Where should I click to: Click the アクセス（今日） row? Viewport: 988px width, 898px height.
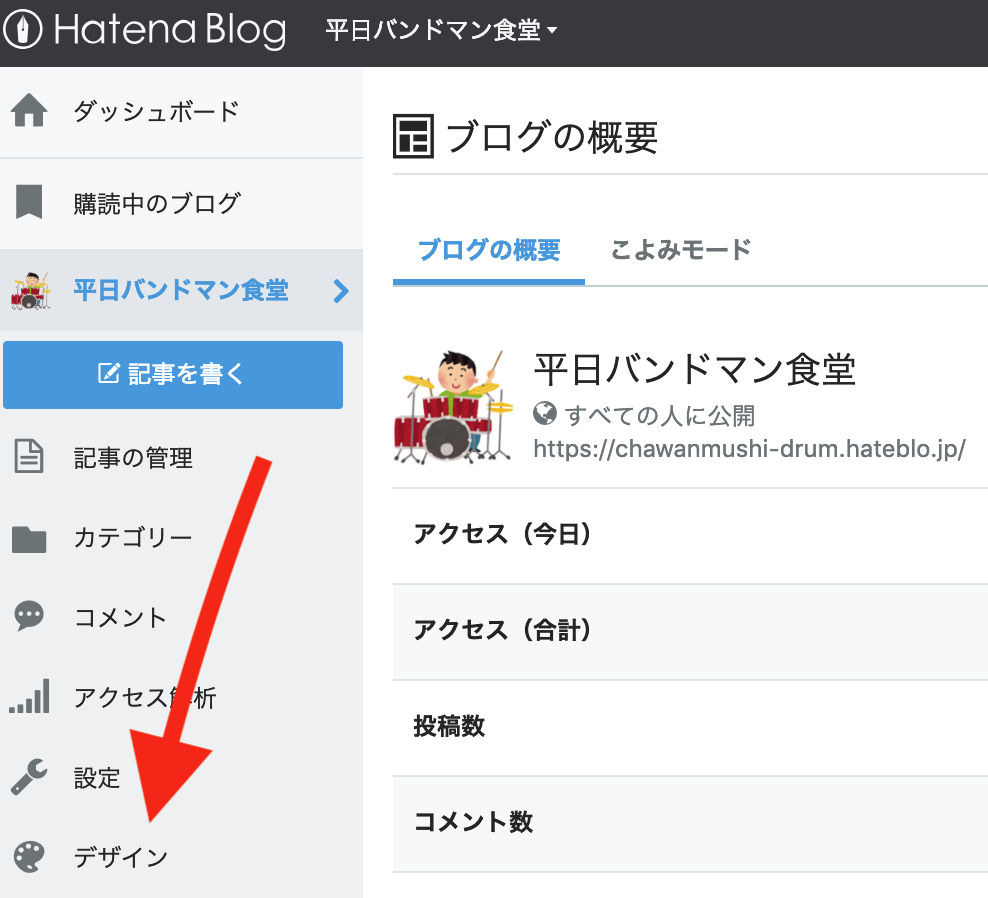tap(691, 535)
